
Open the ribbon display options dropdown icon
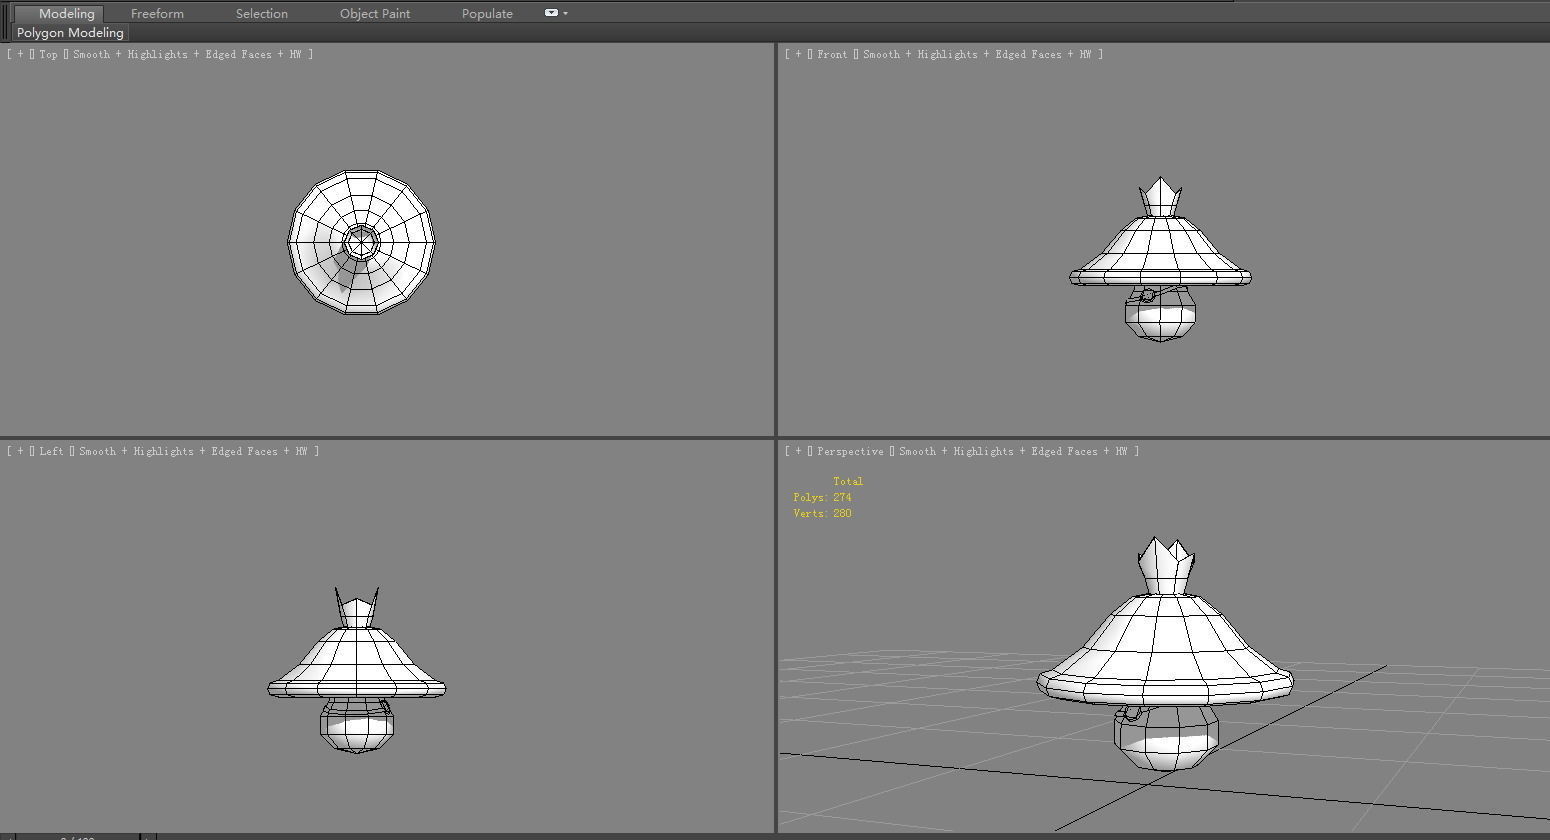(555, 13)
